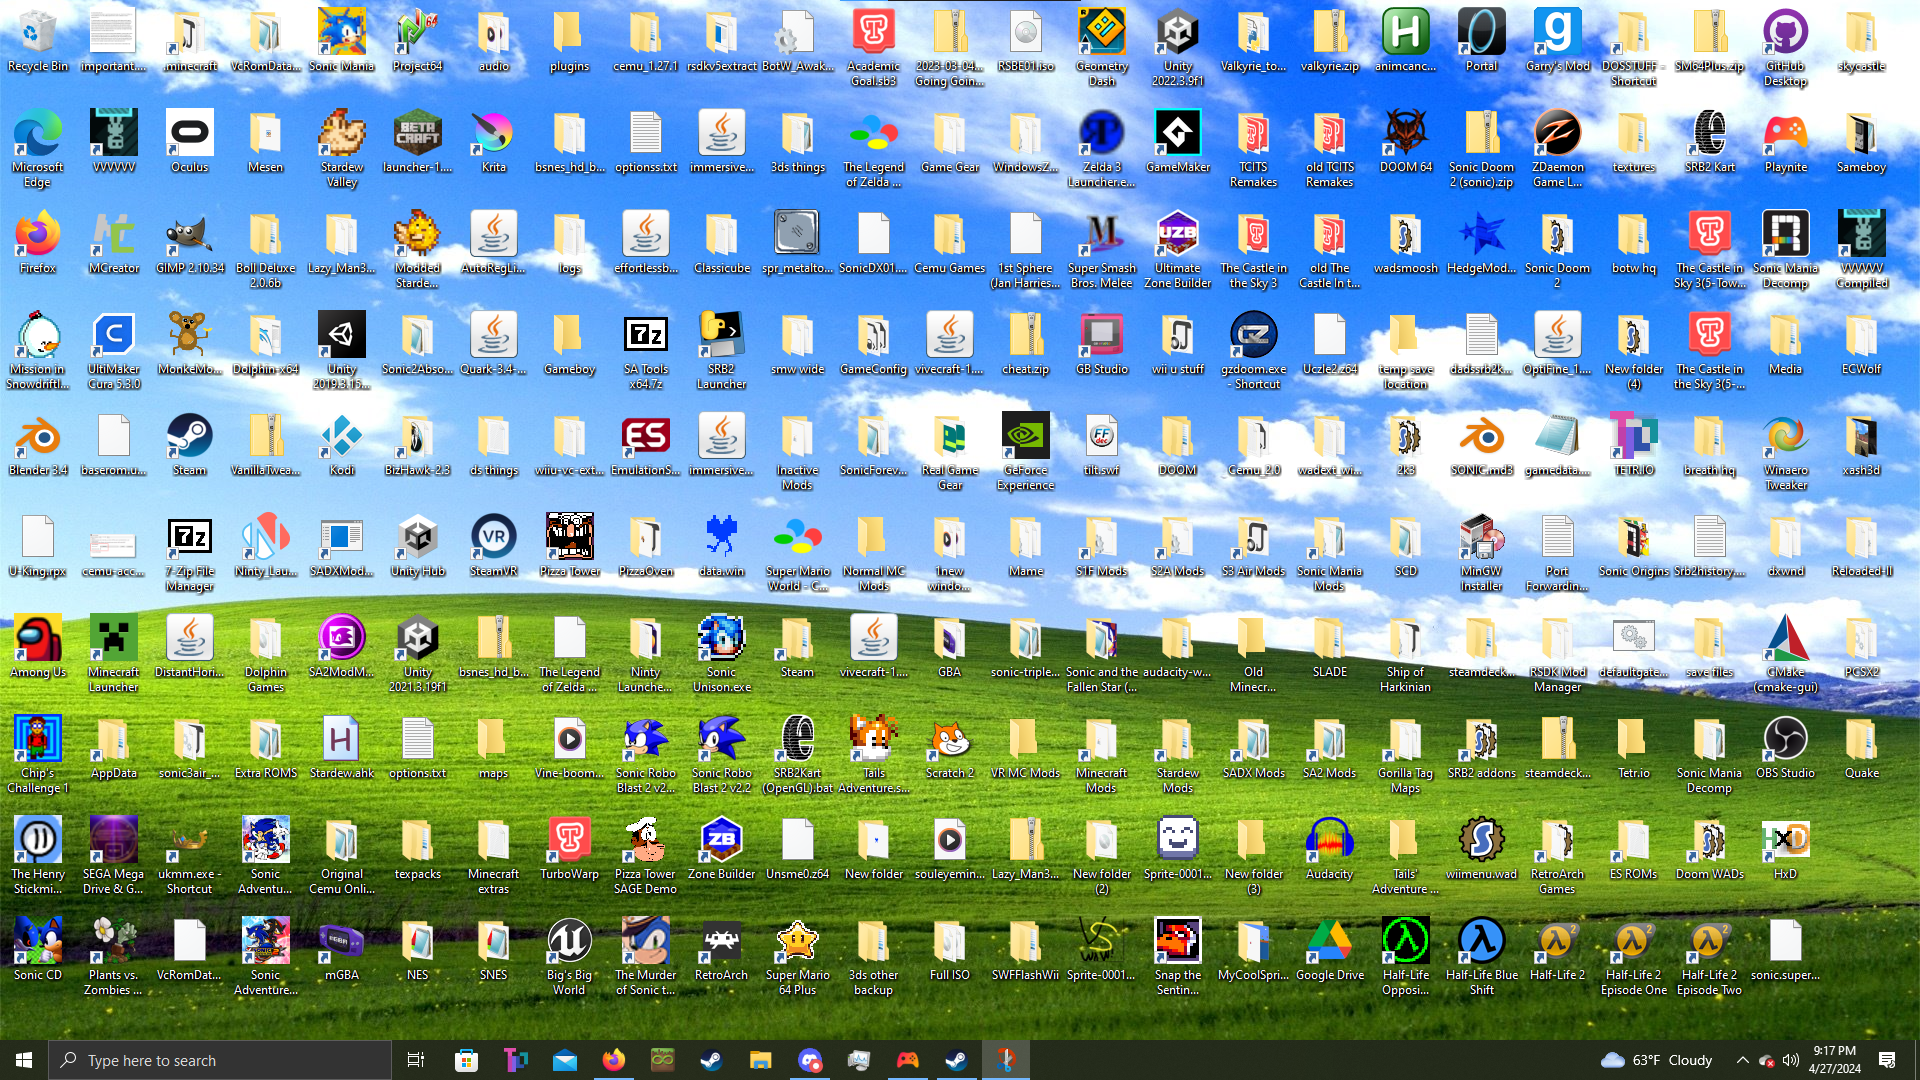This screenshot has width=1920, height=1080.
Task: Click the taskbar search box
Action: coord(220,1060)
